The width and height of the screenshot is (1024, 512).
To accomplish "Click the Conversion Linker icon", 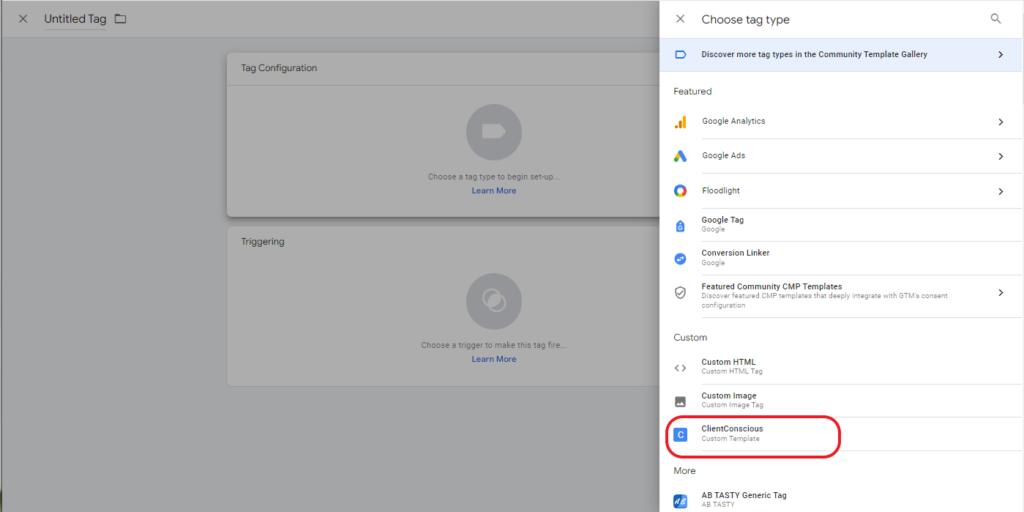I will [680, 258].
